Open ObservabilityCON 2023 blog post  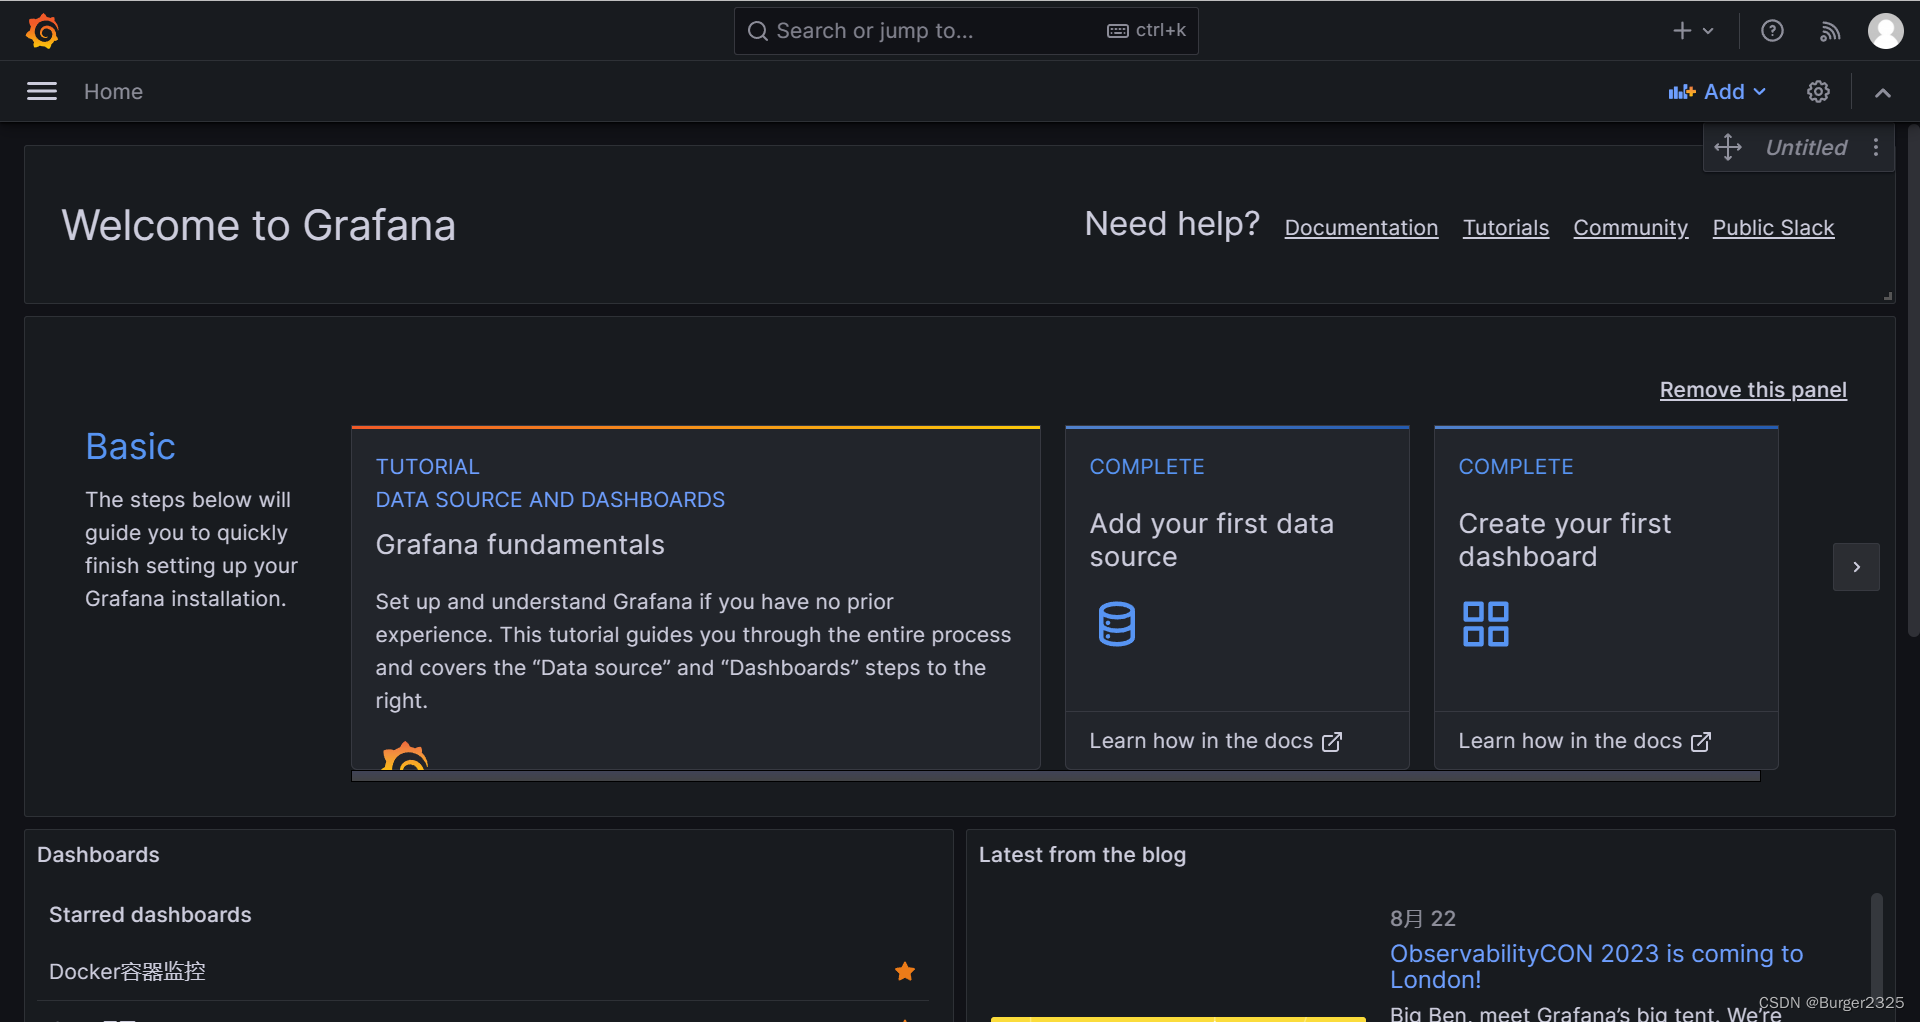pyautogui.click(x=1596, y=966)
